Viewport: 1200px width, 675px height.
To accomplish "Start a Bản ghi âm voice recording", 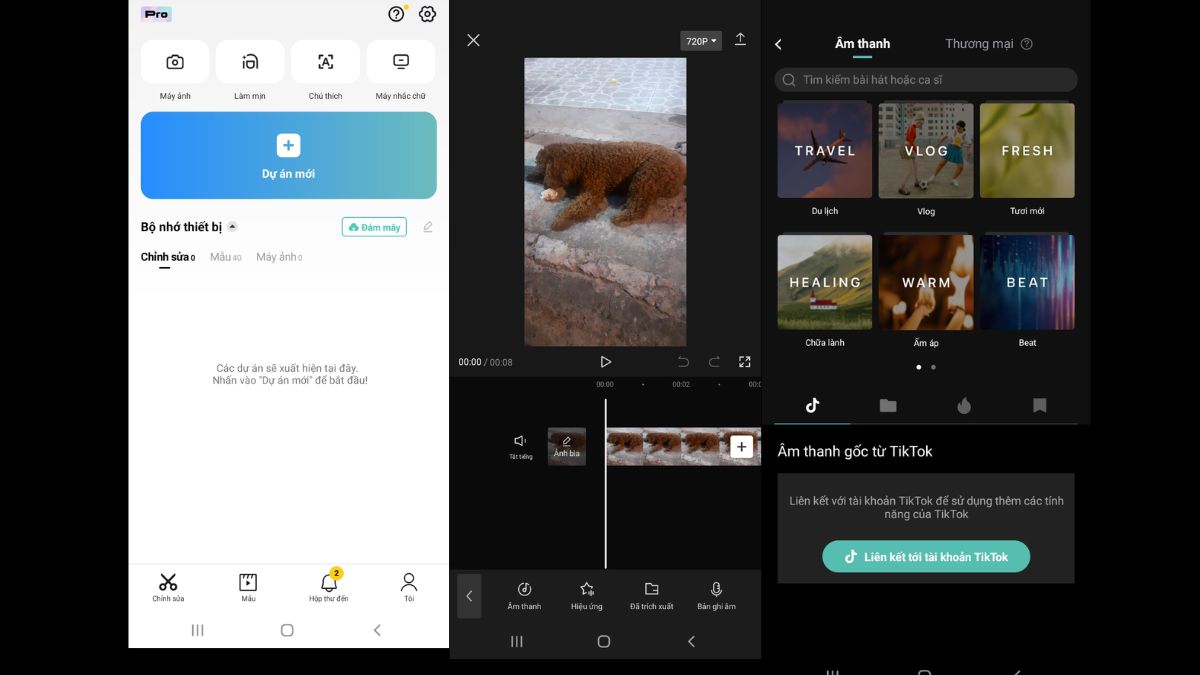I will (x=716, y=596).
